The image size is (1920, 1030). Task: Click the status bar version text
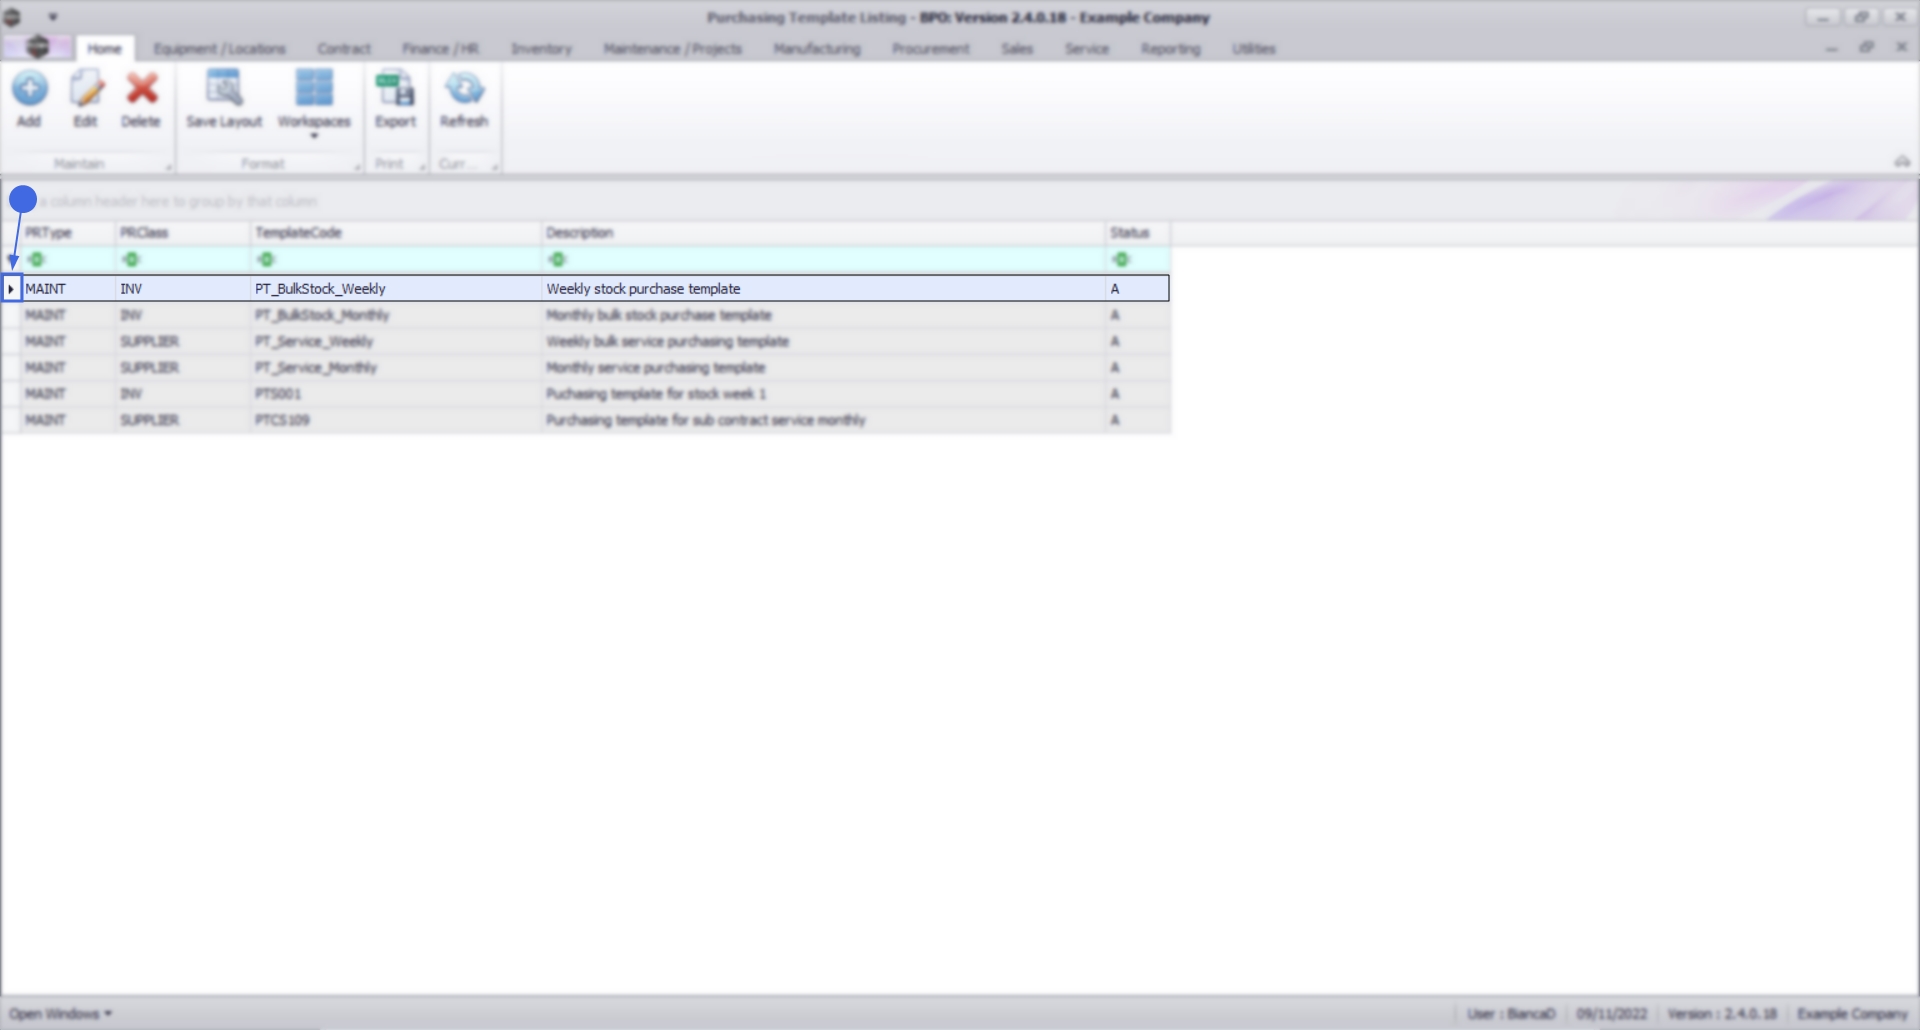1721,1013
